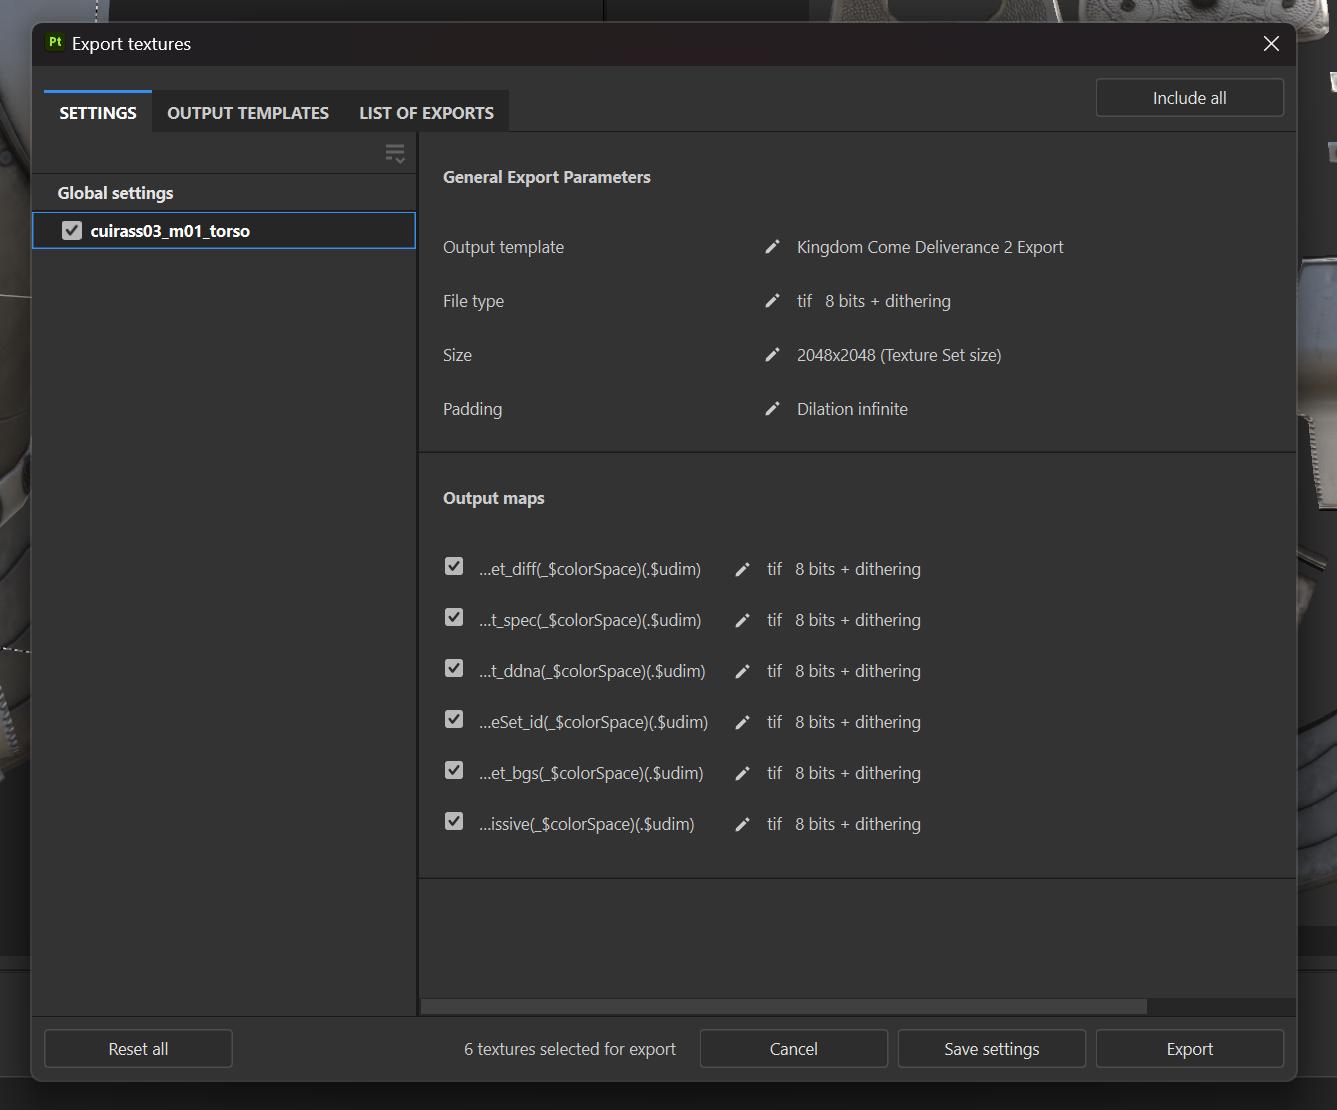Viewport: 1337px width, 1110px height.
Task: Click the Output maps heading
Action: [x=494, y=498]
